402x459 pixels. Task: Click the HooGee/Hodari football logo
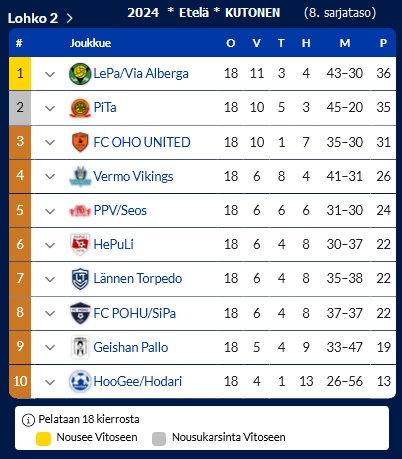pyautogui.click(x=80, y=381)
